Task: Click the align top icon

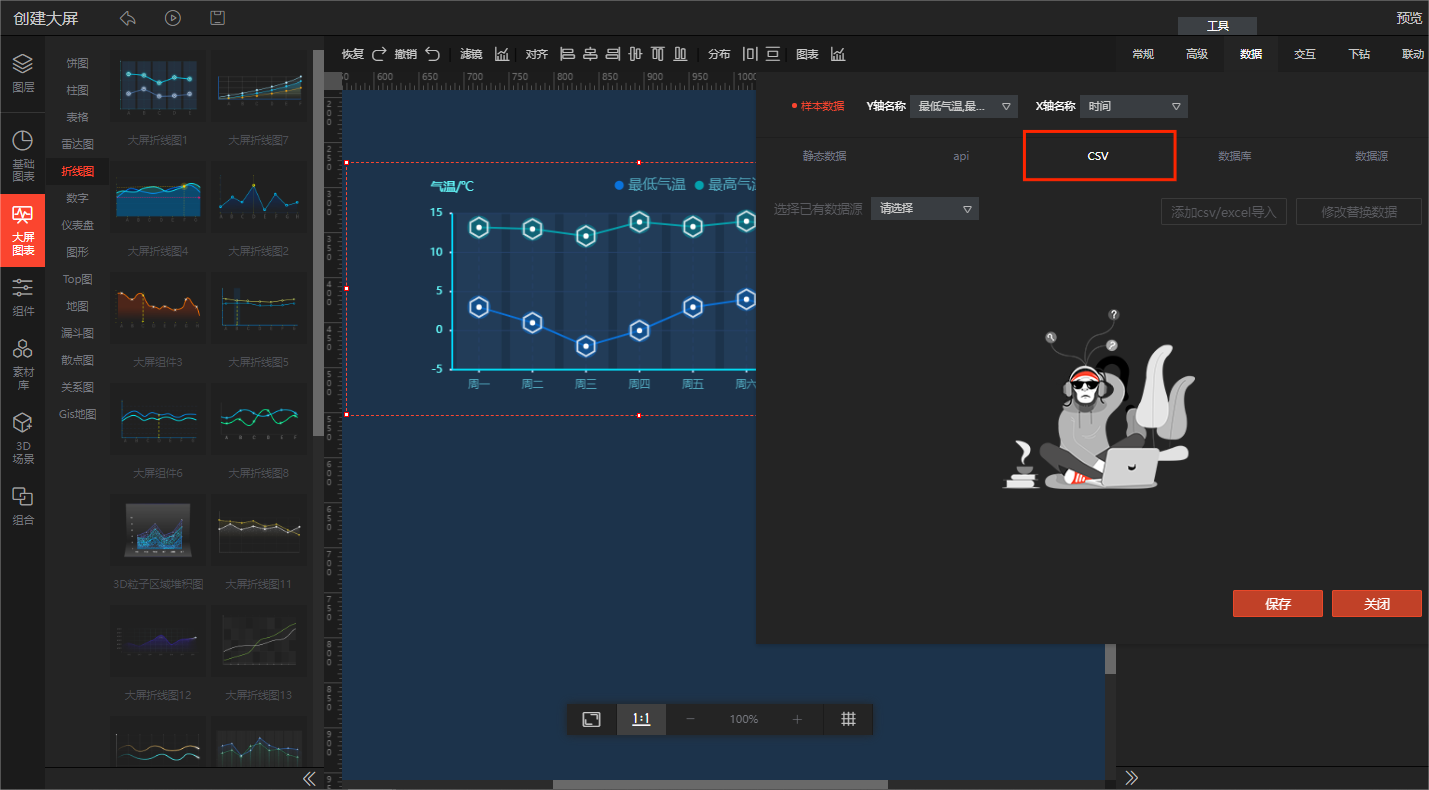Action: 658,54
